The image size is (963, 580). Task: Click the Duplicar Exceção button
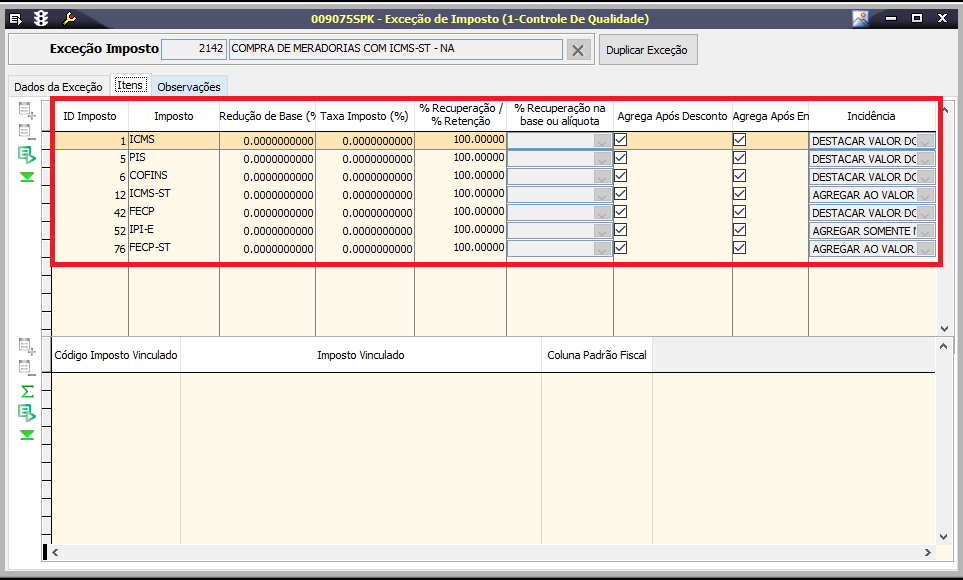coord(648,50)
